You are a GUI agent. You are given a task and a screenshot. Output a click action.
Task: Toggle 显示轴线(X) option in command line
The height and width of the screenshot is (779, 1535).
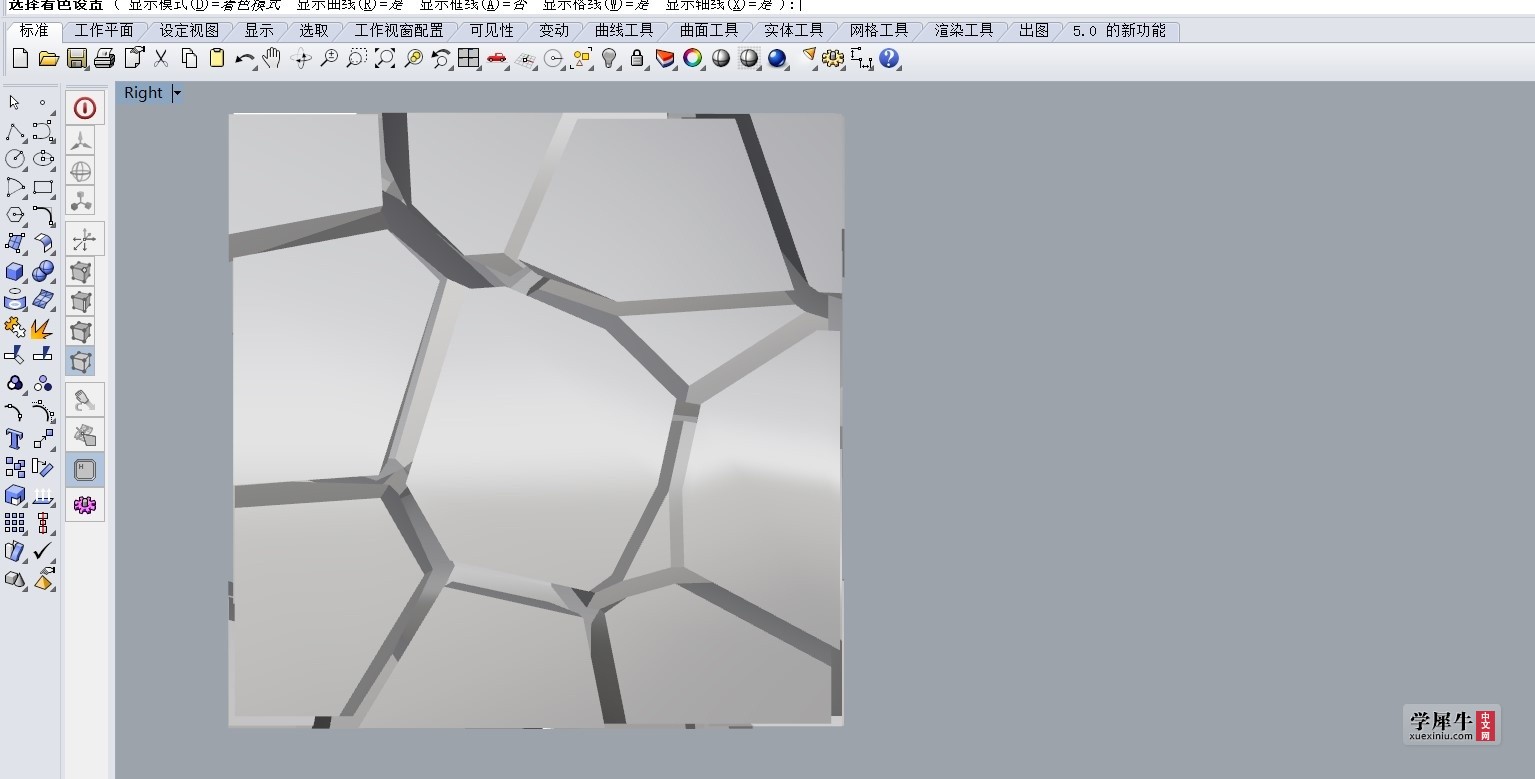(719, 5)
